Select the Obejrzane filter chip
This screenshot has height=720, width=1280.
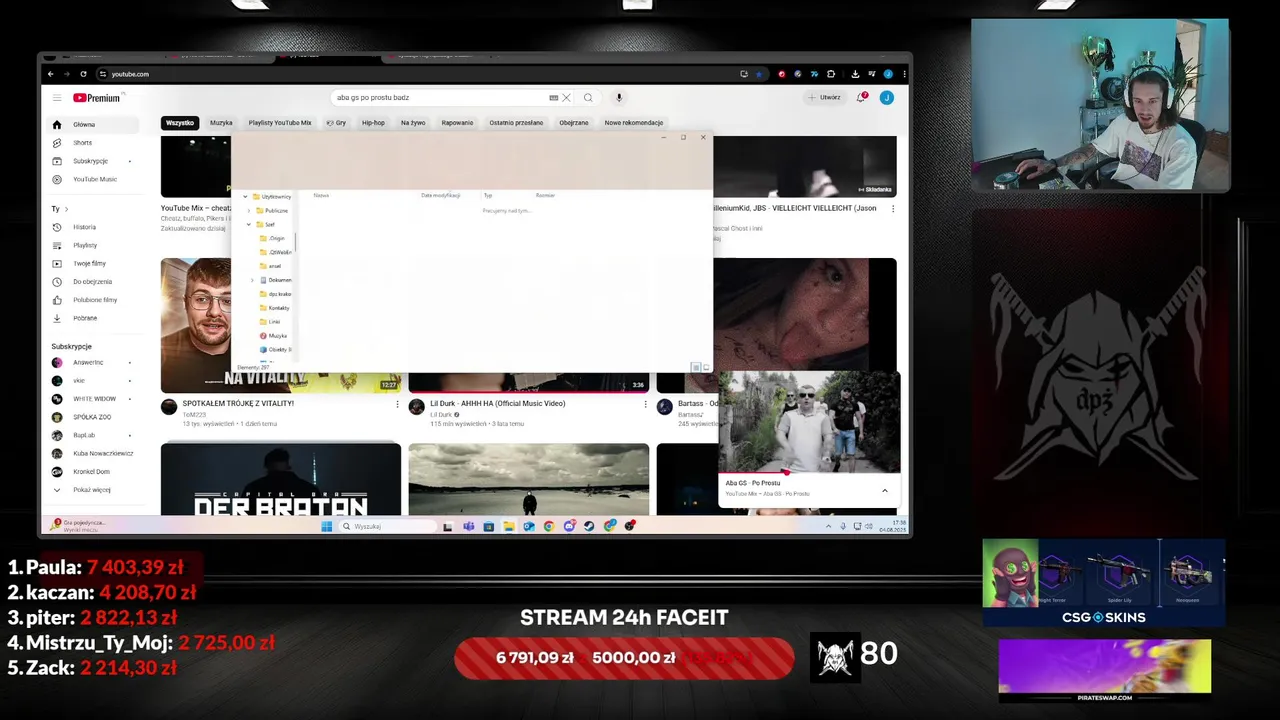(x=574, y=123)
